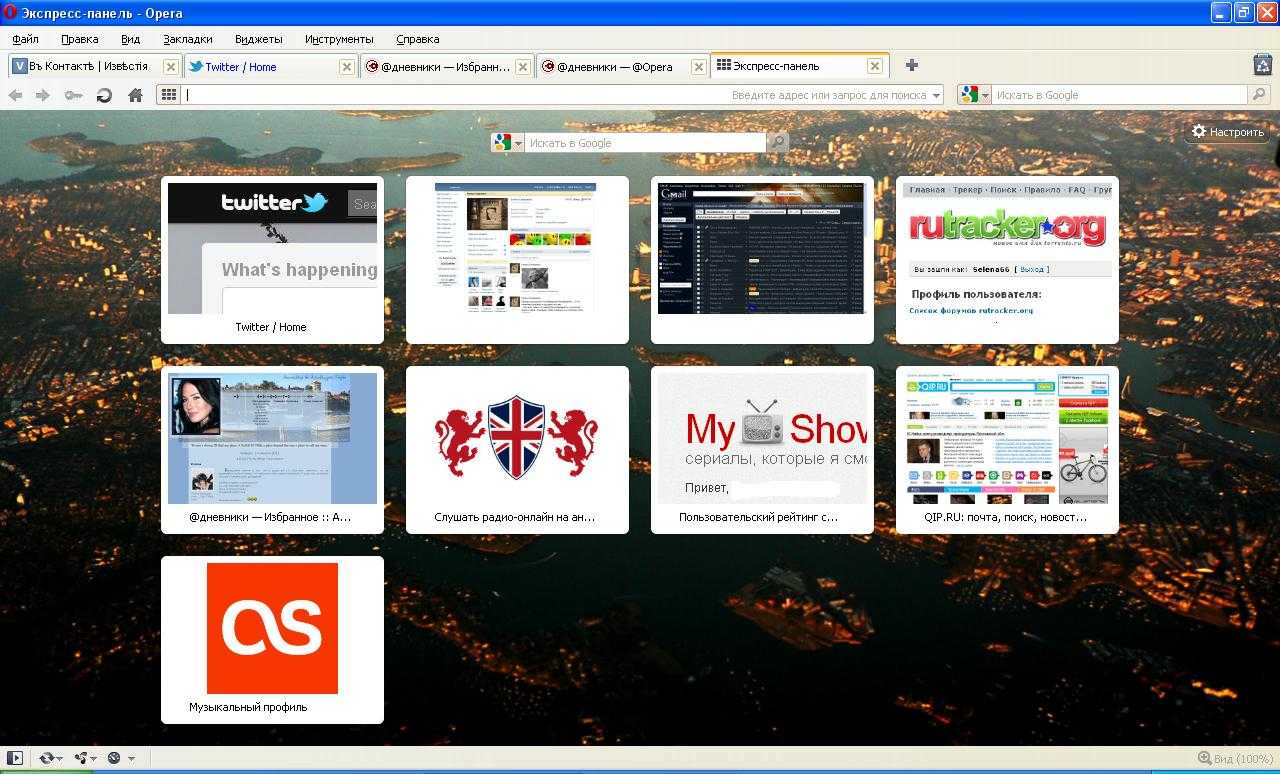Viewport: 1280px width, 774px height.
Task: Focus the Speed Dial Google search field
Action: click(645, 143)
